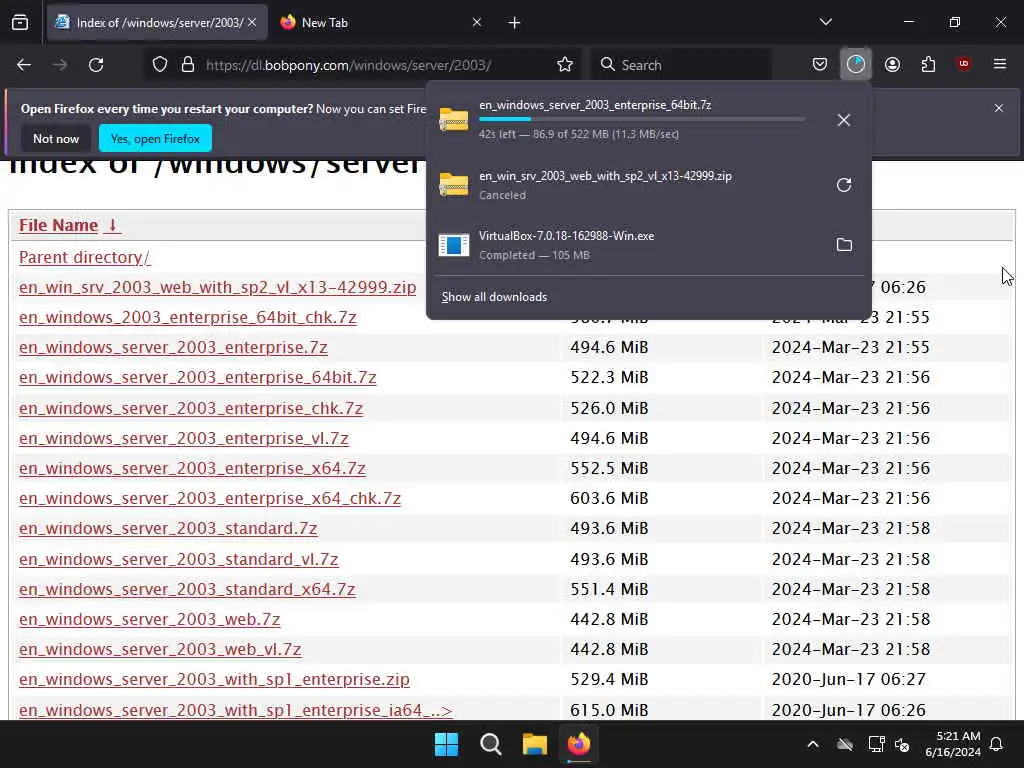
Task: Download en_win_srv_2003_web_with_sp2_vl_x13-42999.zip
Action: 217,287
